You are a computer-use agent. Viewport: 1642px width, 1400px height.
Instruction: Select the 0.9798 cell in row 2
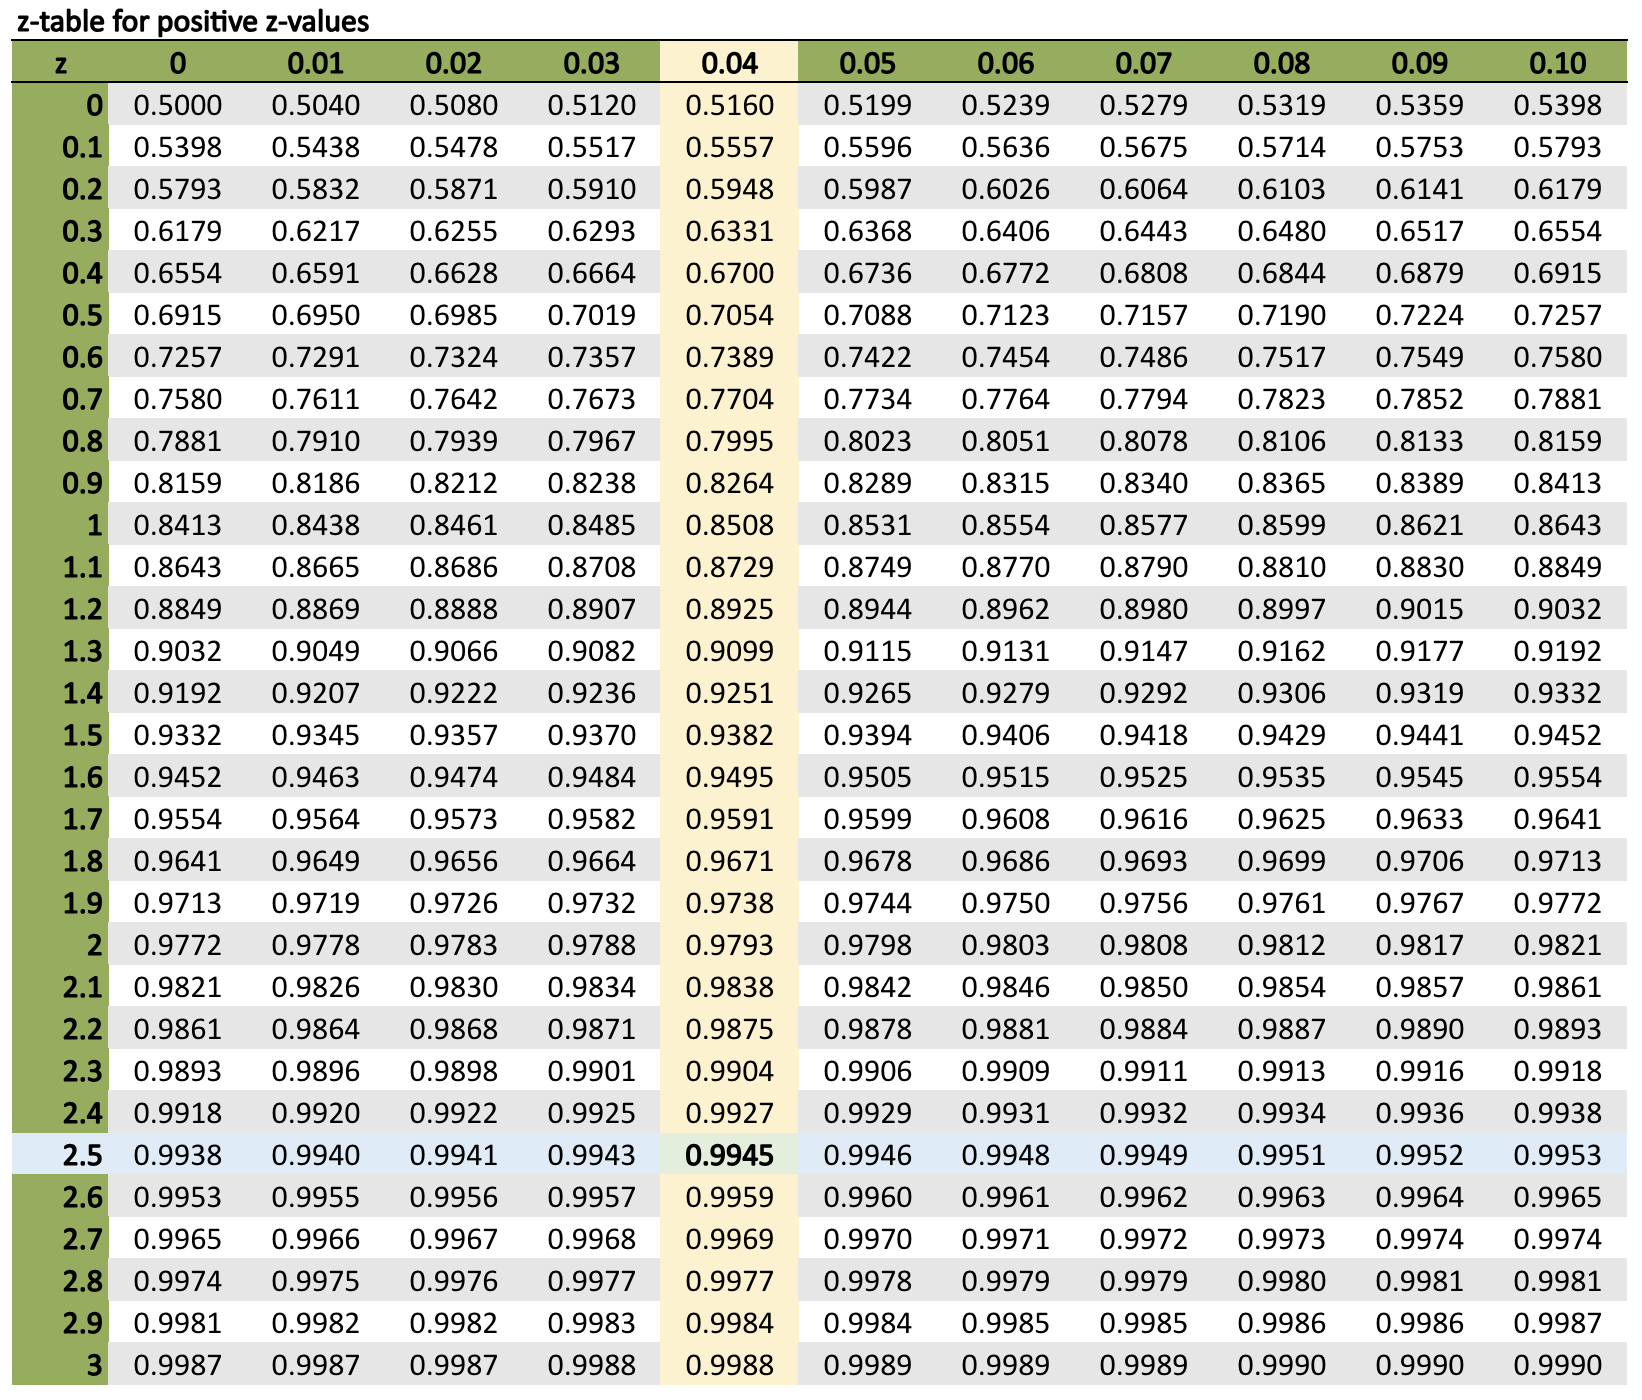[x=867, y=945]
